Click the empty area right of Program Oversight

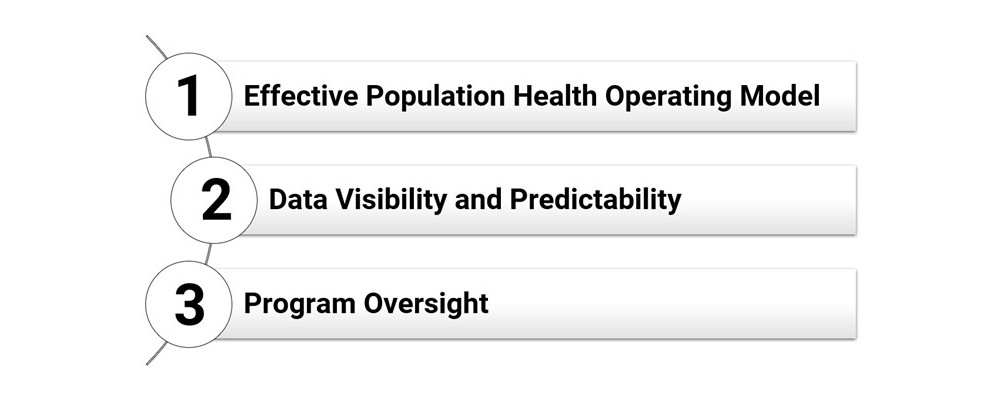(x=672, y=304)
